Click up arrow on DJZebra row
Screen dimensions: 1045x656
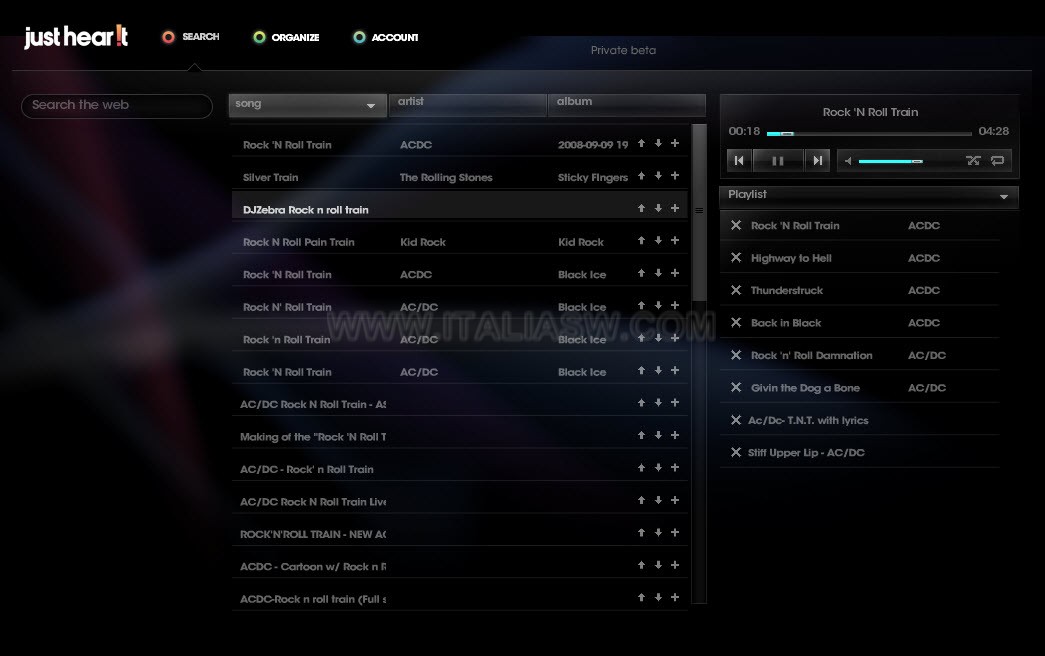click(641, 208)
